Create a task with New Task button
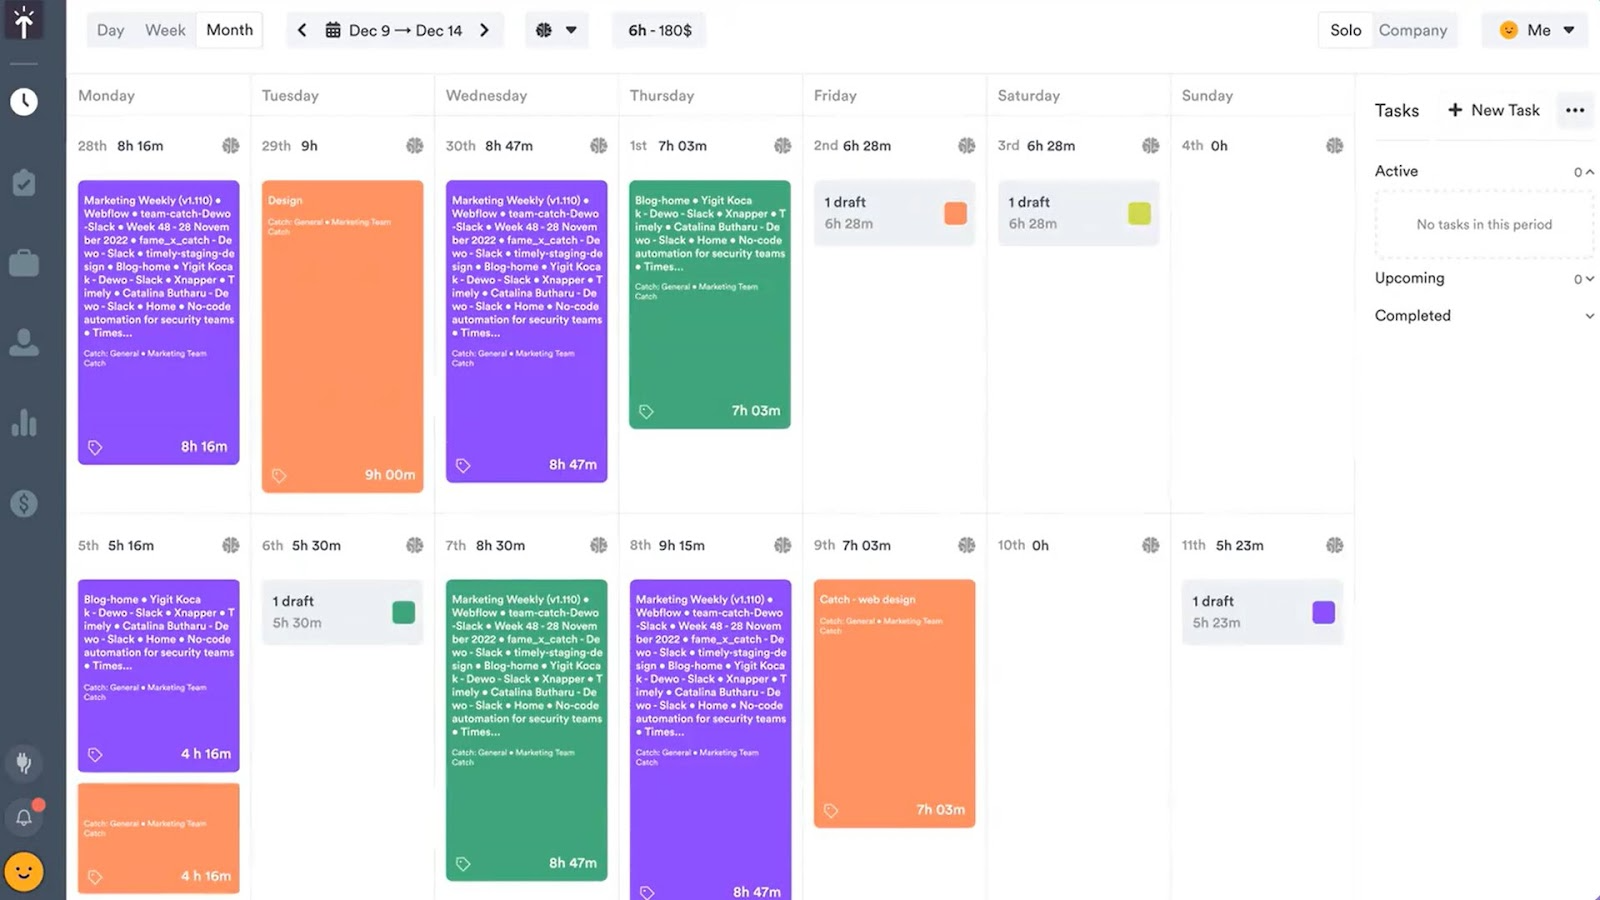 pos(1493,110)
